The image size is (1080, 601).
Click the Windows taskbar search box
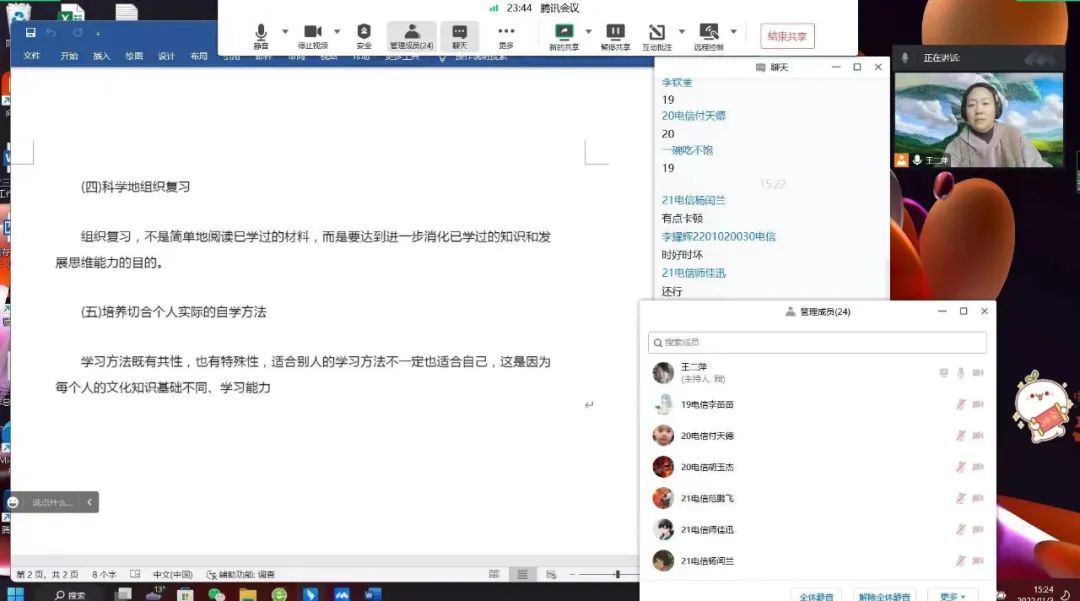click(71, 595)
